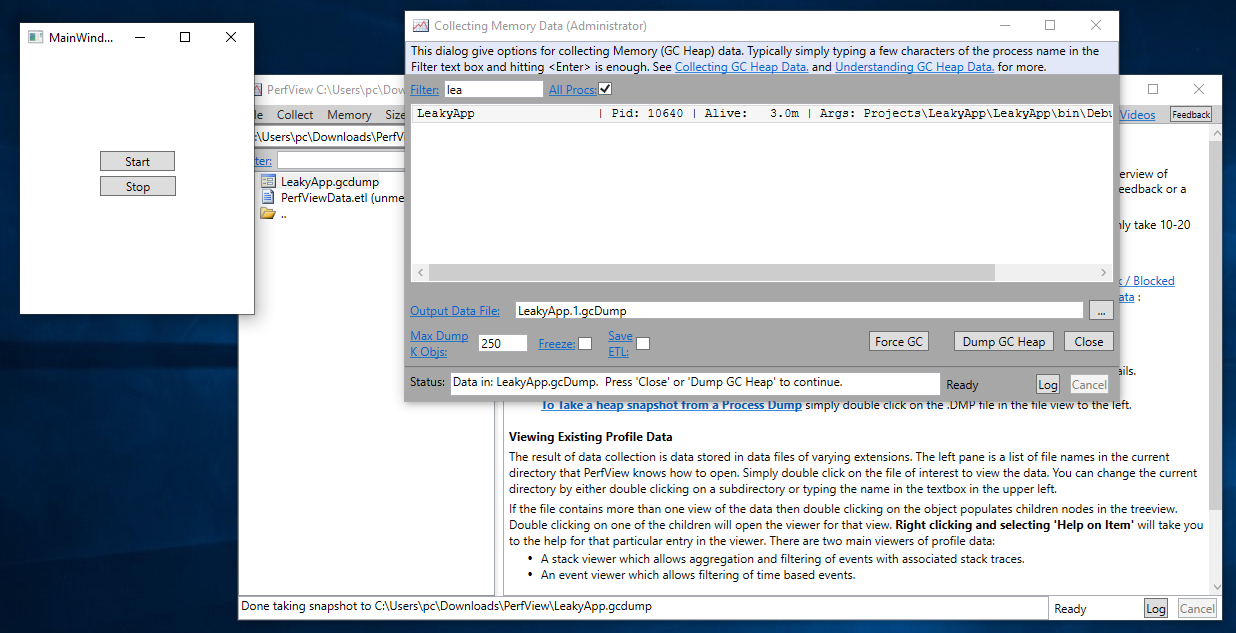Select the LeakyApp process row

point(762,114)
